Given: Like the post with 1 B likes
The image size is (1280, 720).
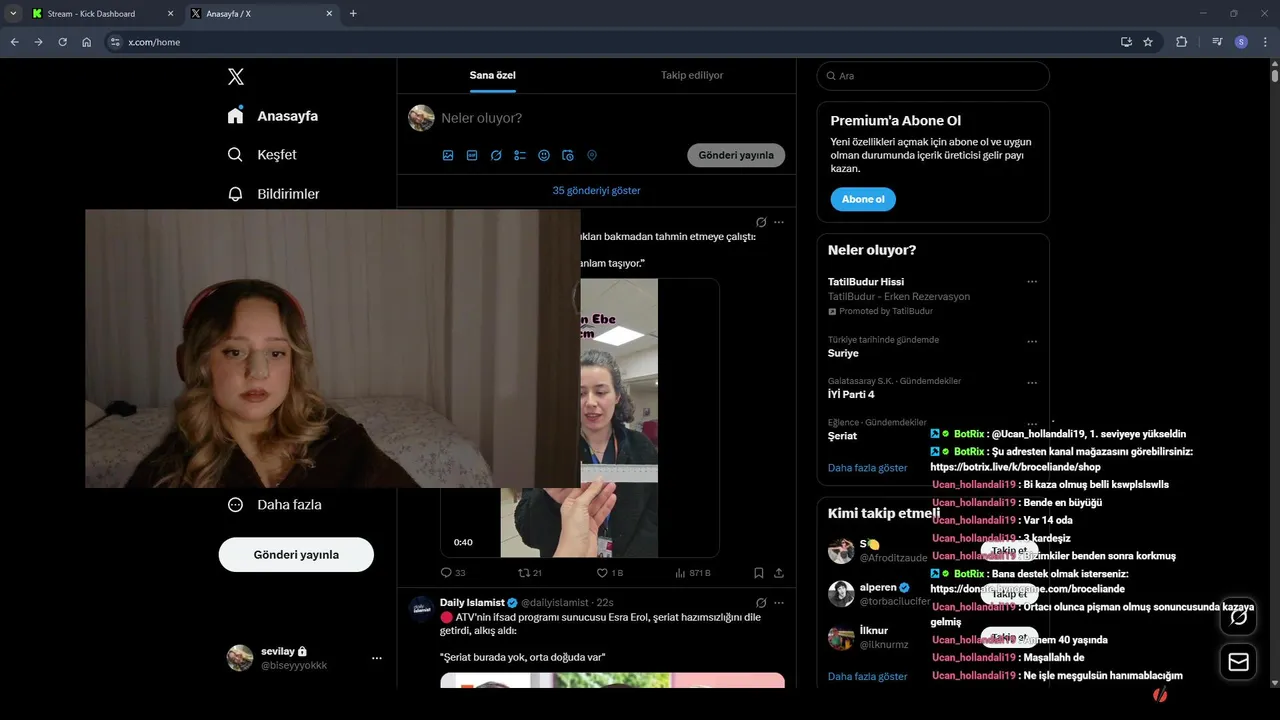Looking at the screenshot, I should (x=610, y=573).
